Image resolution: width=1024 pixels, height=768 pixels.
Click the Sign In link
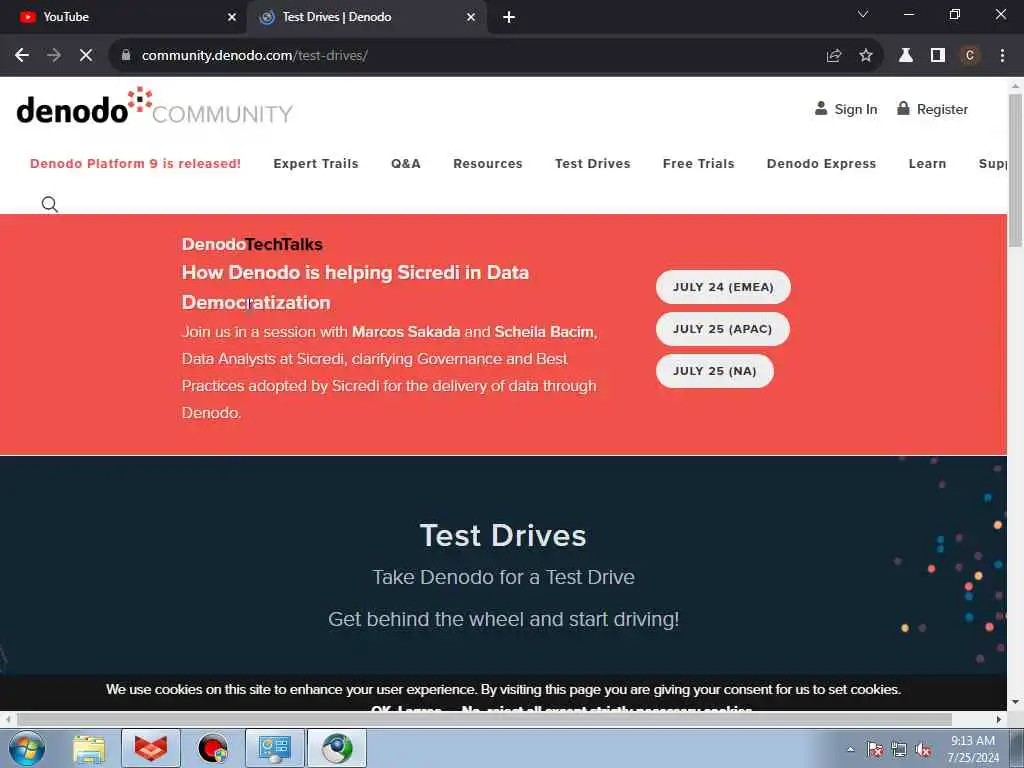pyautogui.click(x=846, y=109)
